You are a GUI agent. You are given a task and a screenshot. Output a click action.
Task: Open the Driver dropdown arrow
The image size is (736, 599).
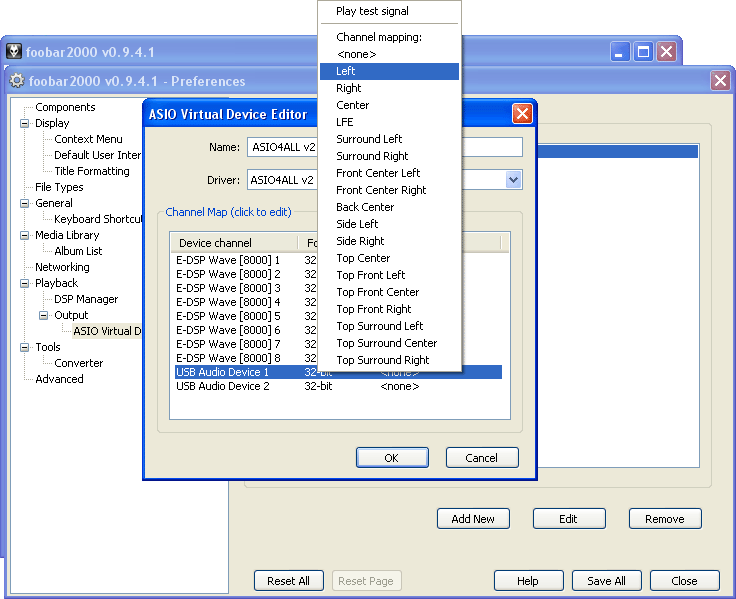coord(514,179)
